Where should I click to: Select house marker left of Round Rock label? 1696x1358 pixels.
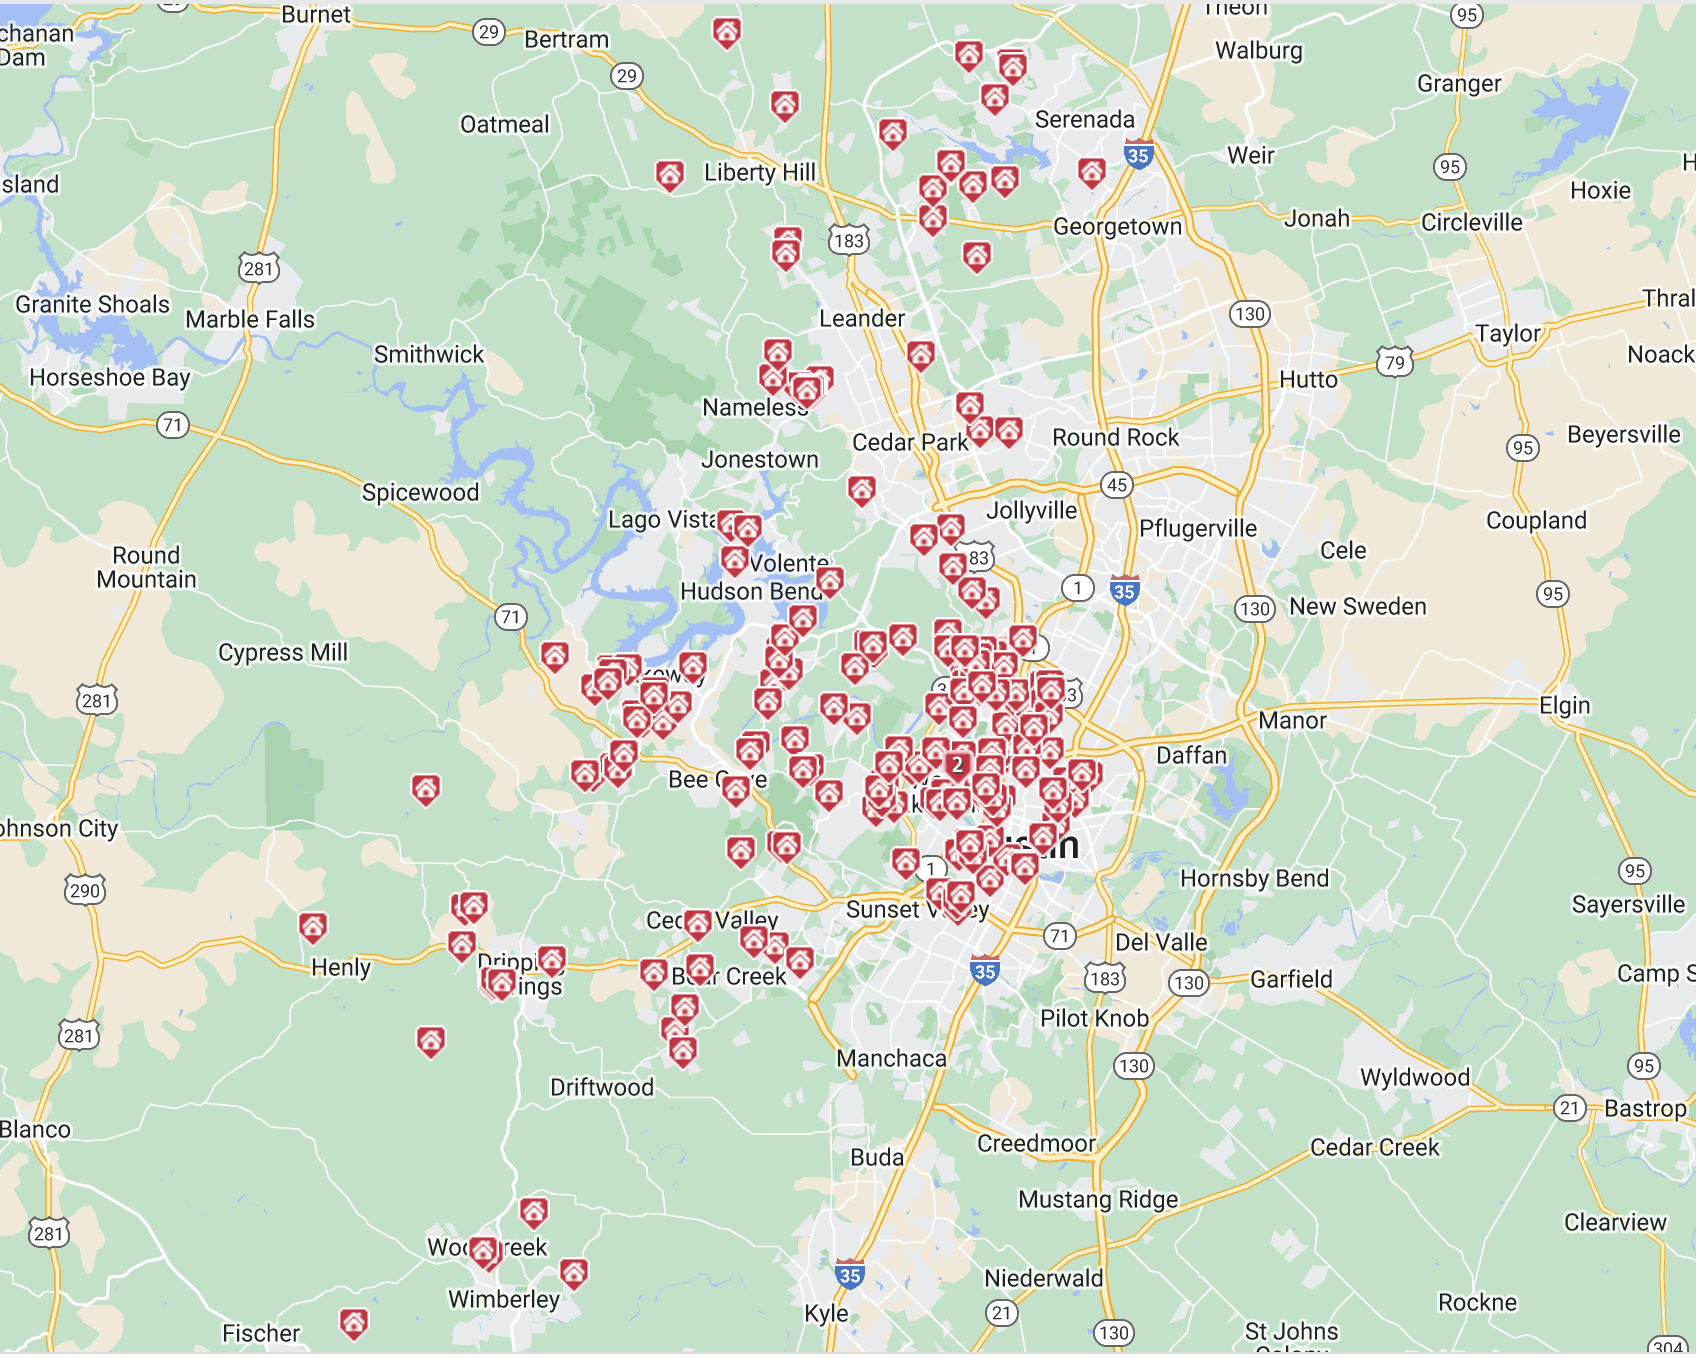tap(1009, 432)
